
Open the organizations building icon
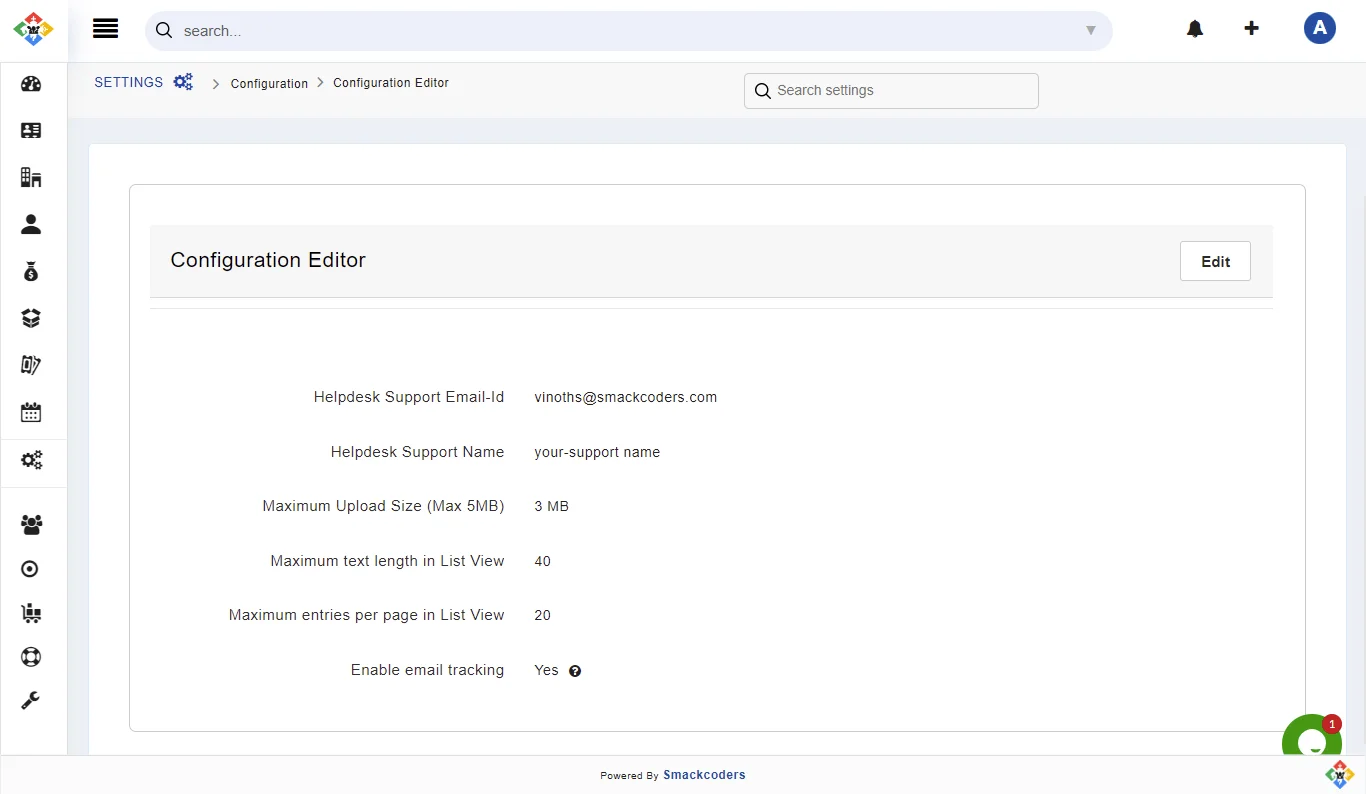(x=31, y=178)
